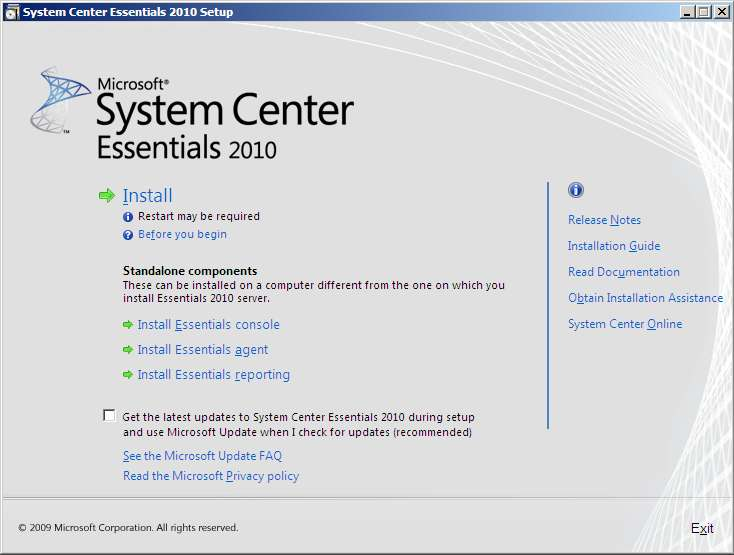The image size is (734, 555).
Task: Click Obtain Installation Assistance
Action: coord(646,298)
